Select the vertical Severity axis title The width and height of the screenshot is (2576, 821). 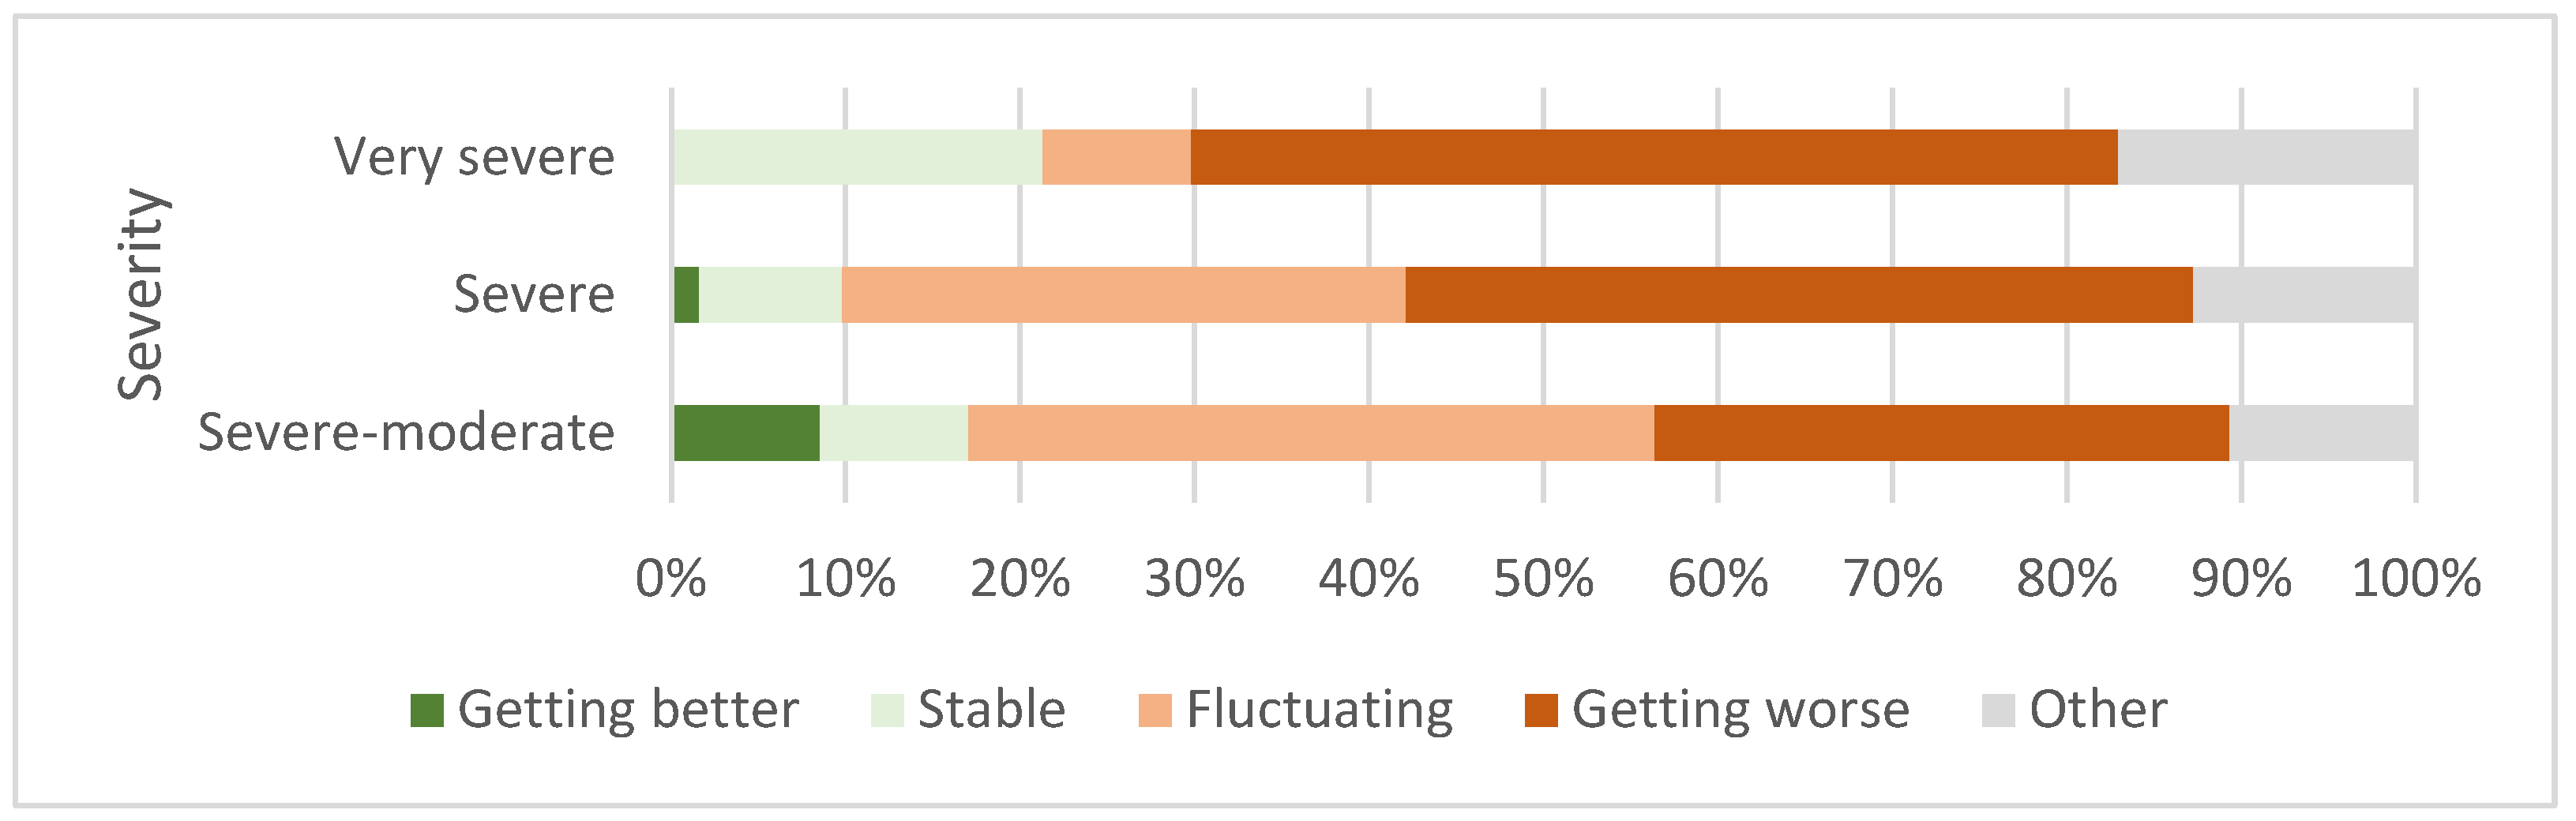pyautogui.click(x=140, y=294)
